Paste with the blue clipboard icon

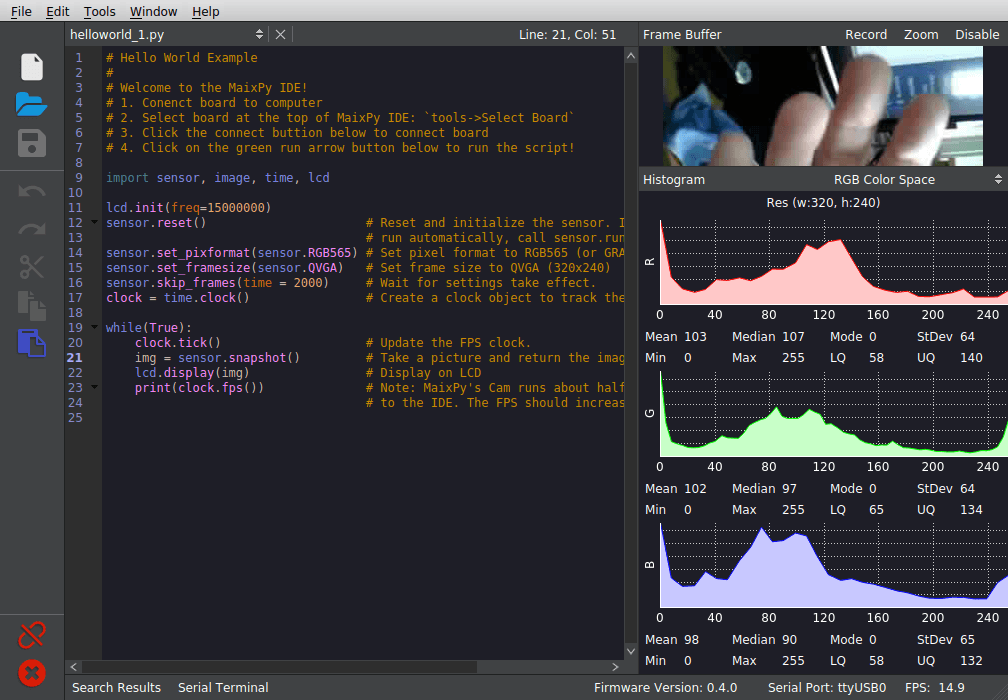(32, 343)
